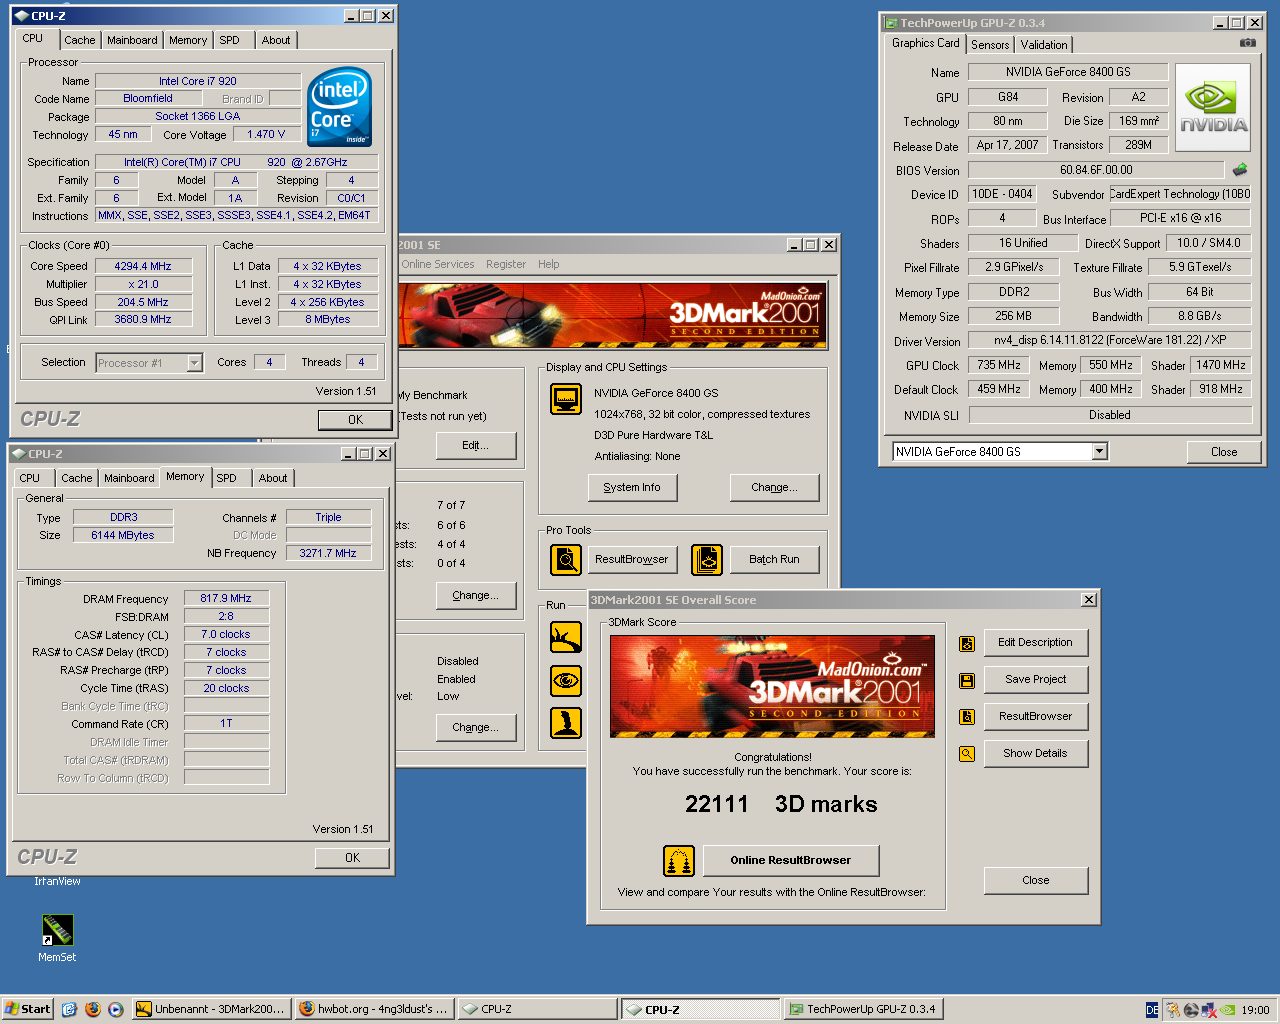Switch to Mainboard tab in CPU-Z window showing CPU info
The width and height of the screenshot is (1280, 1024).
[132, 40]
